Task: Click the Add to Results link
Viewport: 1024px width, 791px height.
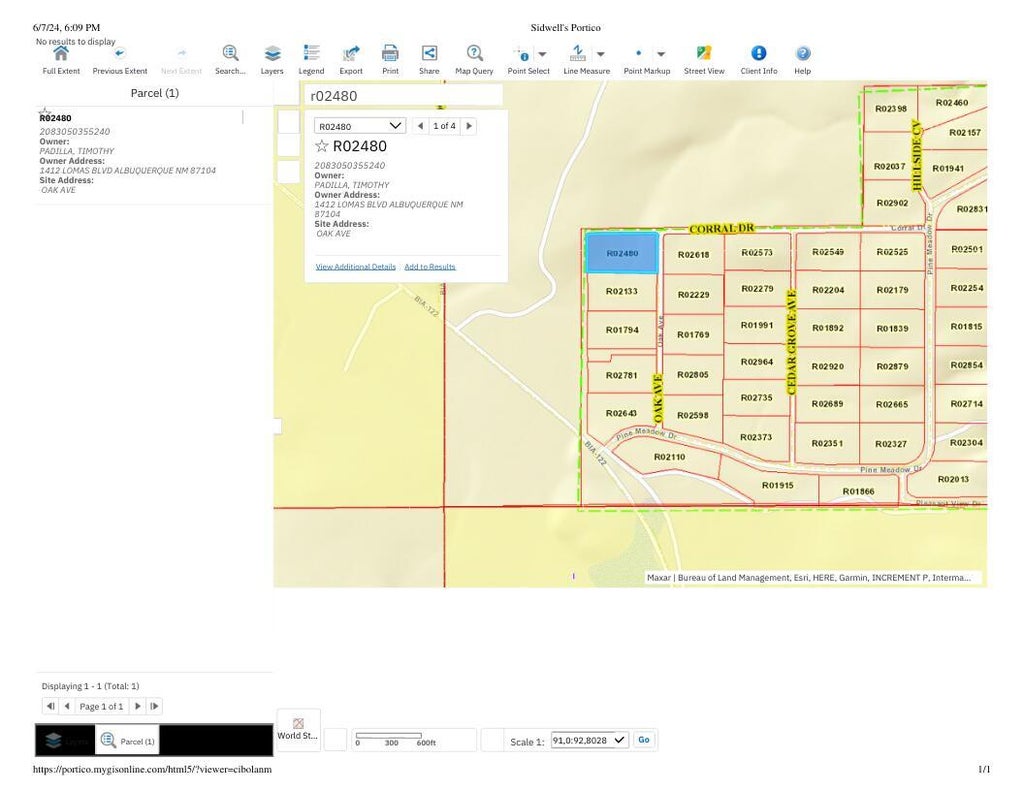Action: pyautogui.click(x=429, y=267)
